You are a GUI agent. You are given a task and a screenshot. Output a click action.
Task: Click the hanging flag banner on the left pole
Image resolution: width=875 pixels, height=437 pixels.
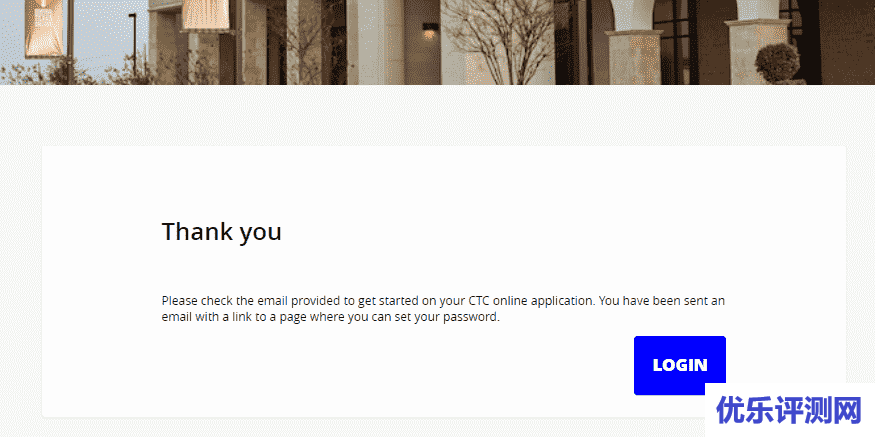[44, 27]
